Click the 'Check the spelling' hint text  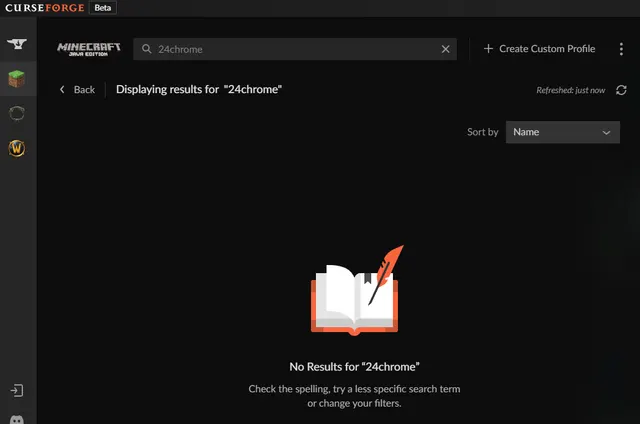[x=354, y=396]
